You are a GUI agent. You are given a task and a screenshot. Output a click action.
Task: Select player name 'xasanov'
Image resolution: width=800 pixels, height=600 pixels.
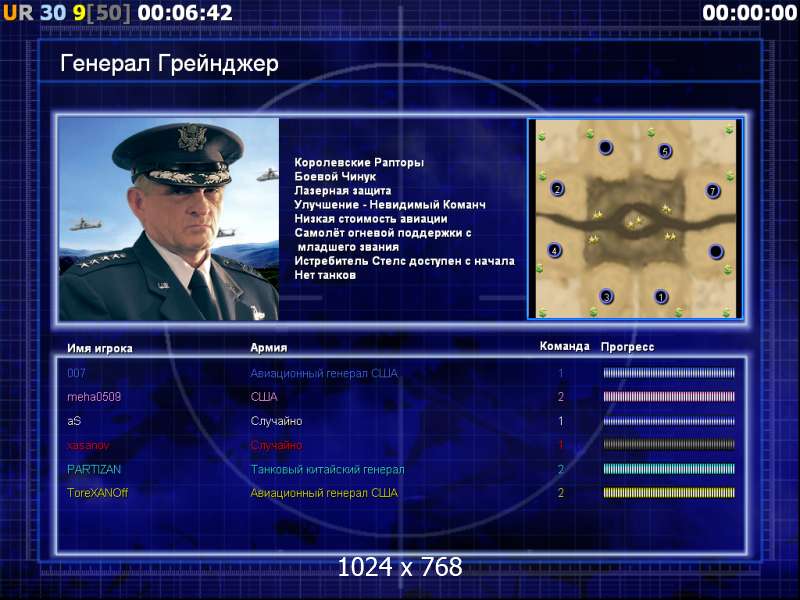tap(88, 445)
